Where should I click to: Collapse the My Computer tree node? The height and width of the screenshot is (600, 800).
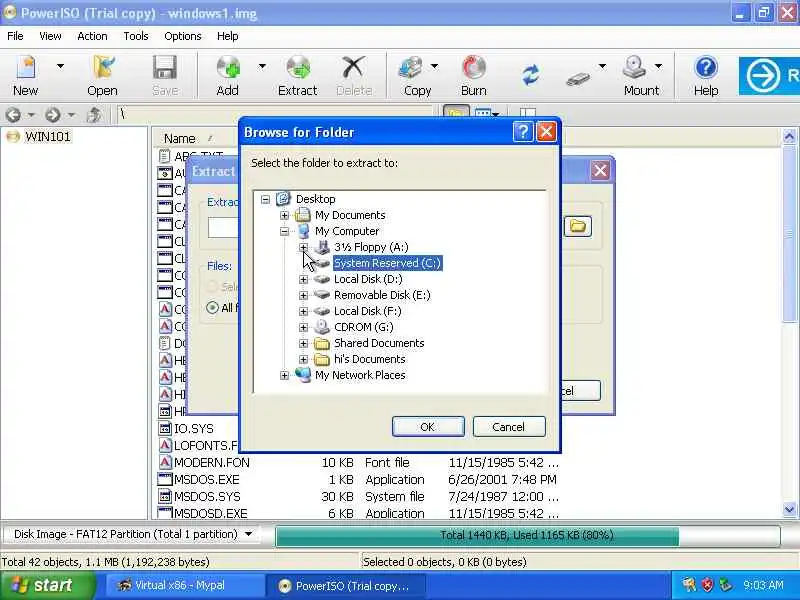tap(285, 231)
